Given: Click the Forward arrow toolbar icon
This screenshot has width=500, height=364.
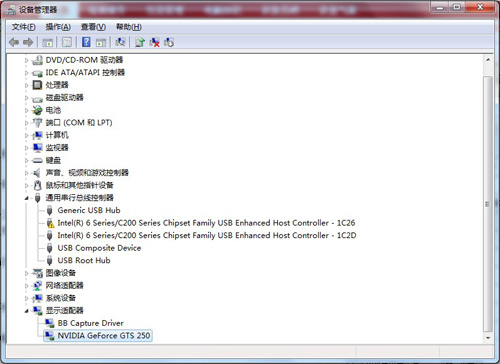Looking at the screenshot, I should (x=28, y=42).
